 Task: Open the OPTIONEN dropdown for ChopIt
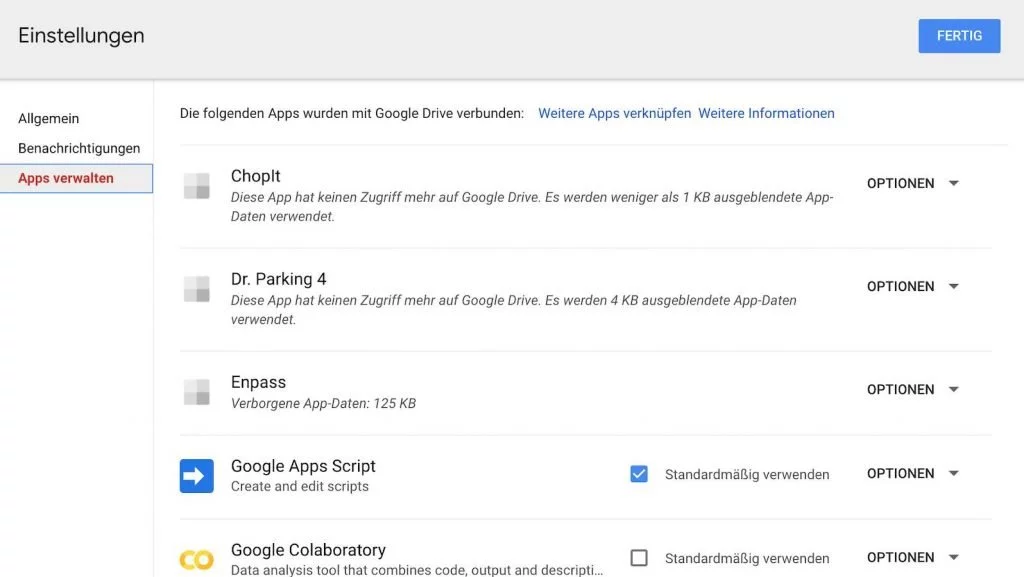point(912,183)
